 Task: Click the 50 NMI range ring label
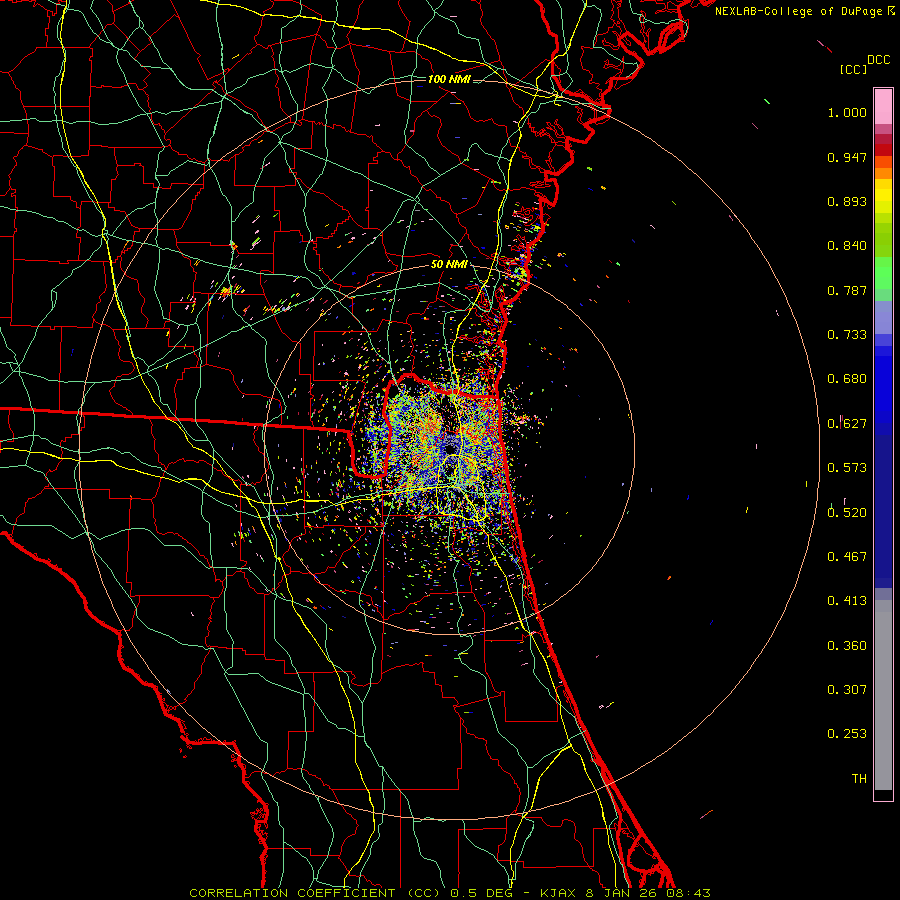449,264
